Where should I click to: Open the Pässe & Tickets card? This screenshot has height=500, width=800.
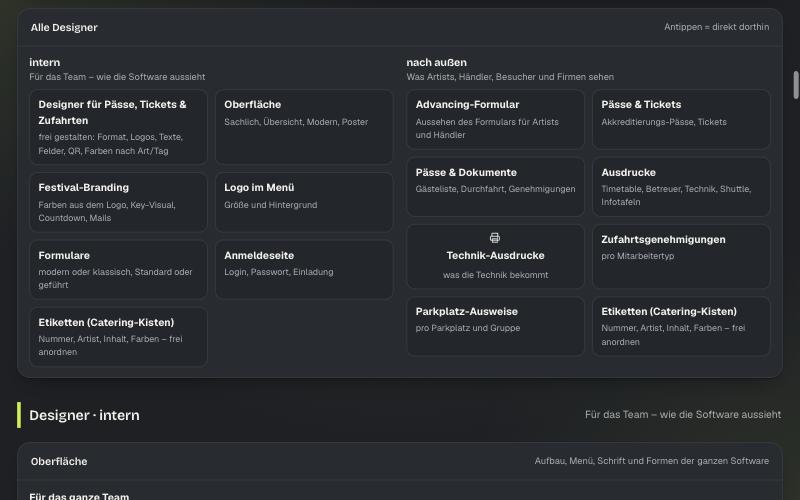tap(681, 119)
